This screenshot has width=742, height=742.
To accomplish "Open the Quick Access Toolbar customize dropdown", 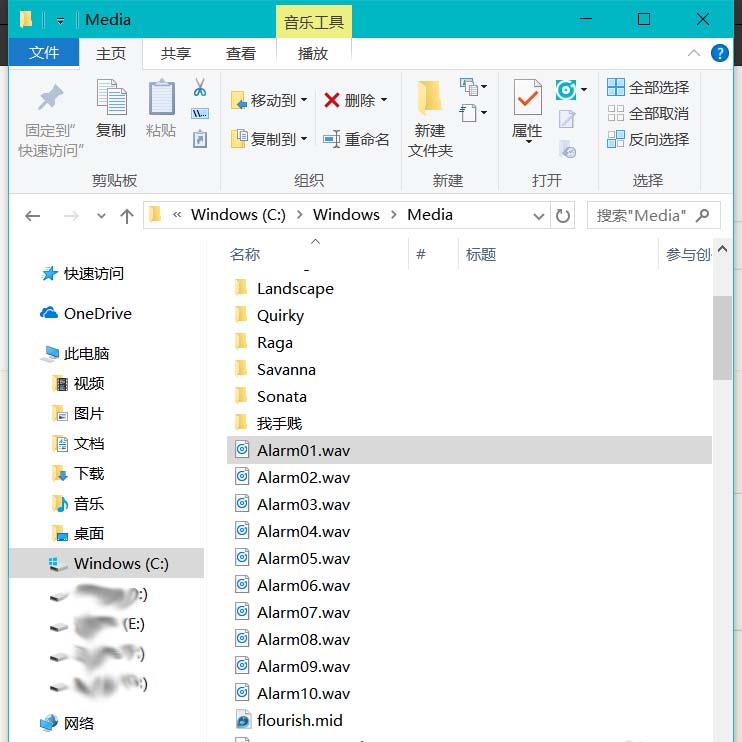I will (60, 21).
